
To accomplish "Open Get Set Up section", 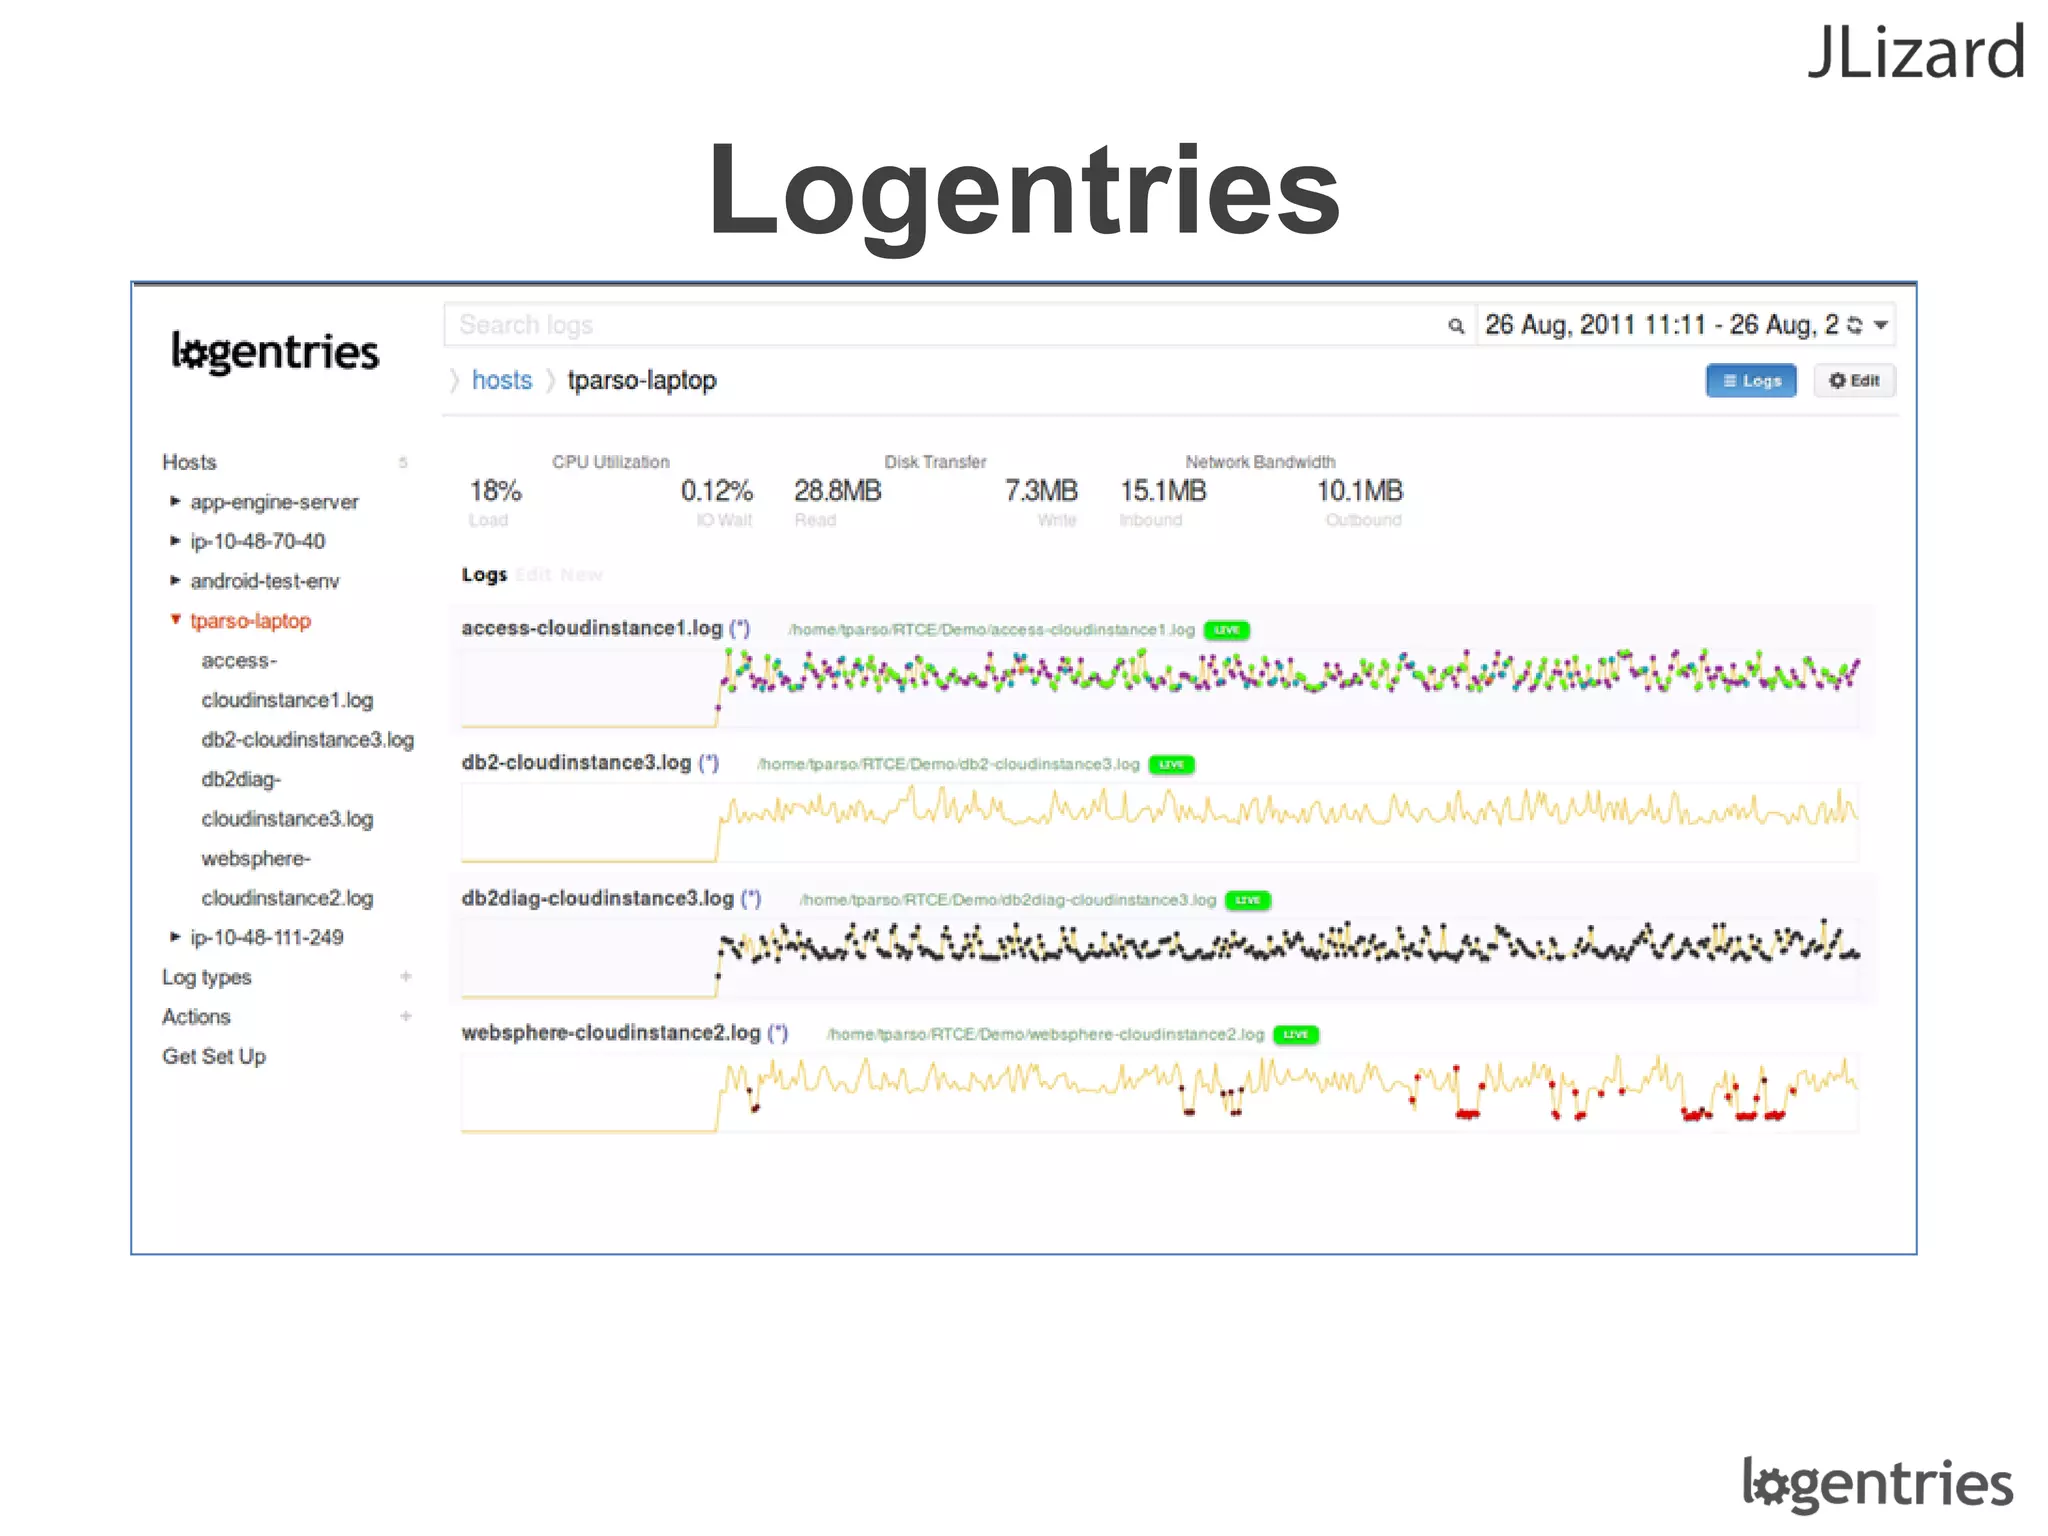I will coord(214,1057).
